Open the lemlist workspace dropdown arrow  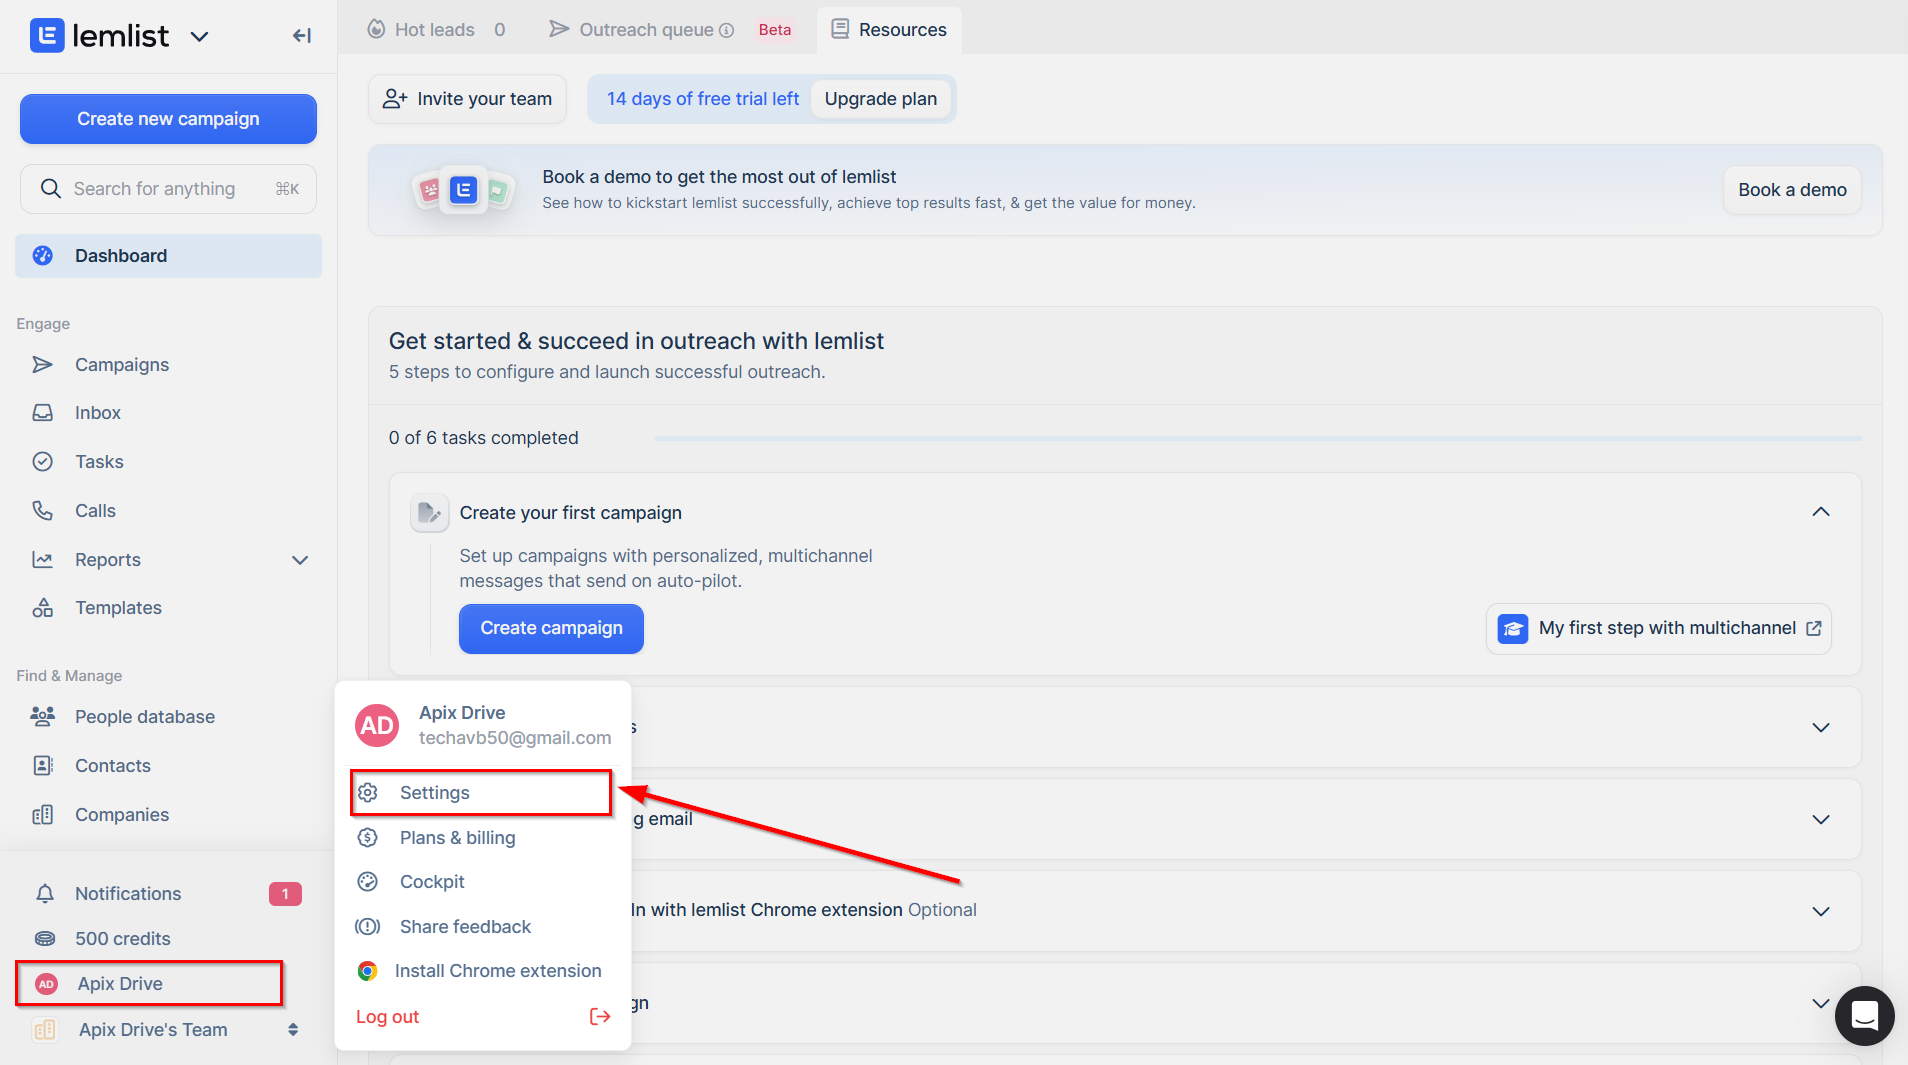pyautogui.click(x=200, y=37)
